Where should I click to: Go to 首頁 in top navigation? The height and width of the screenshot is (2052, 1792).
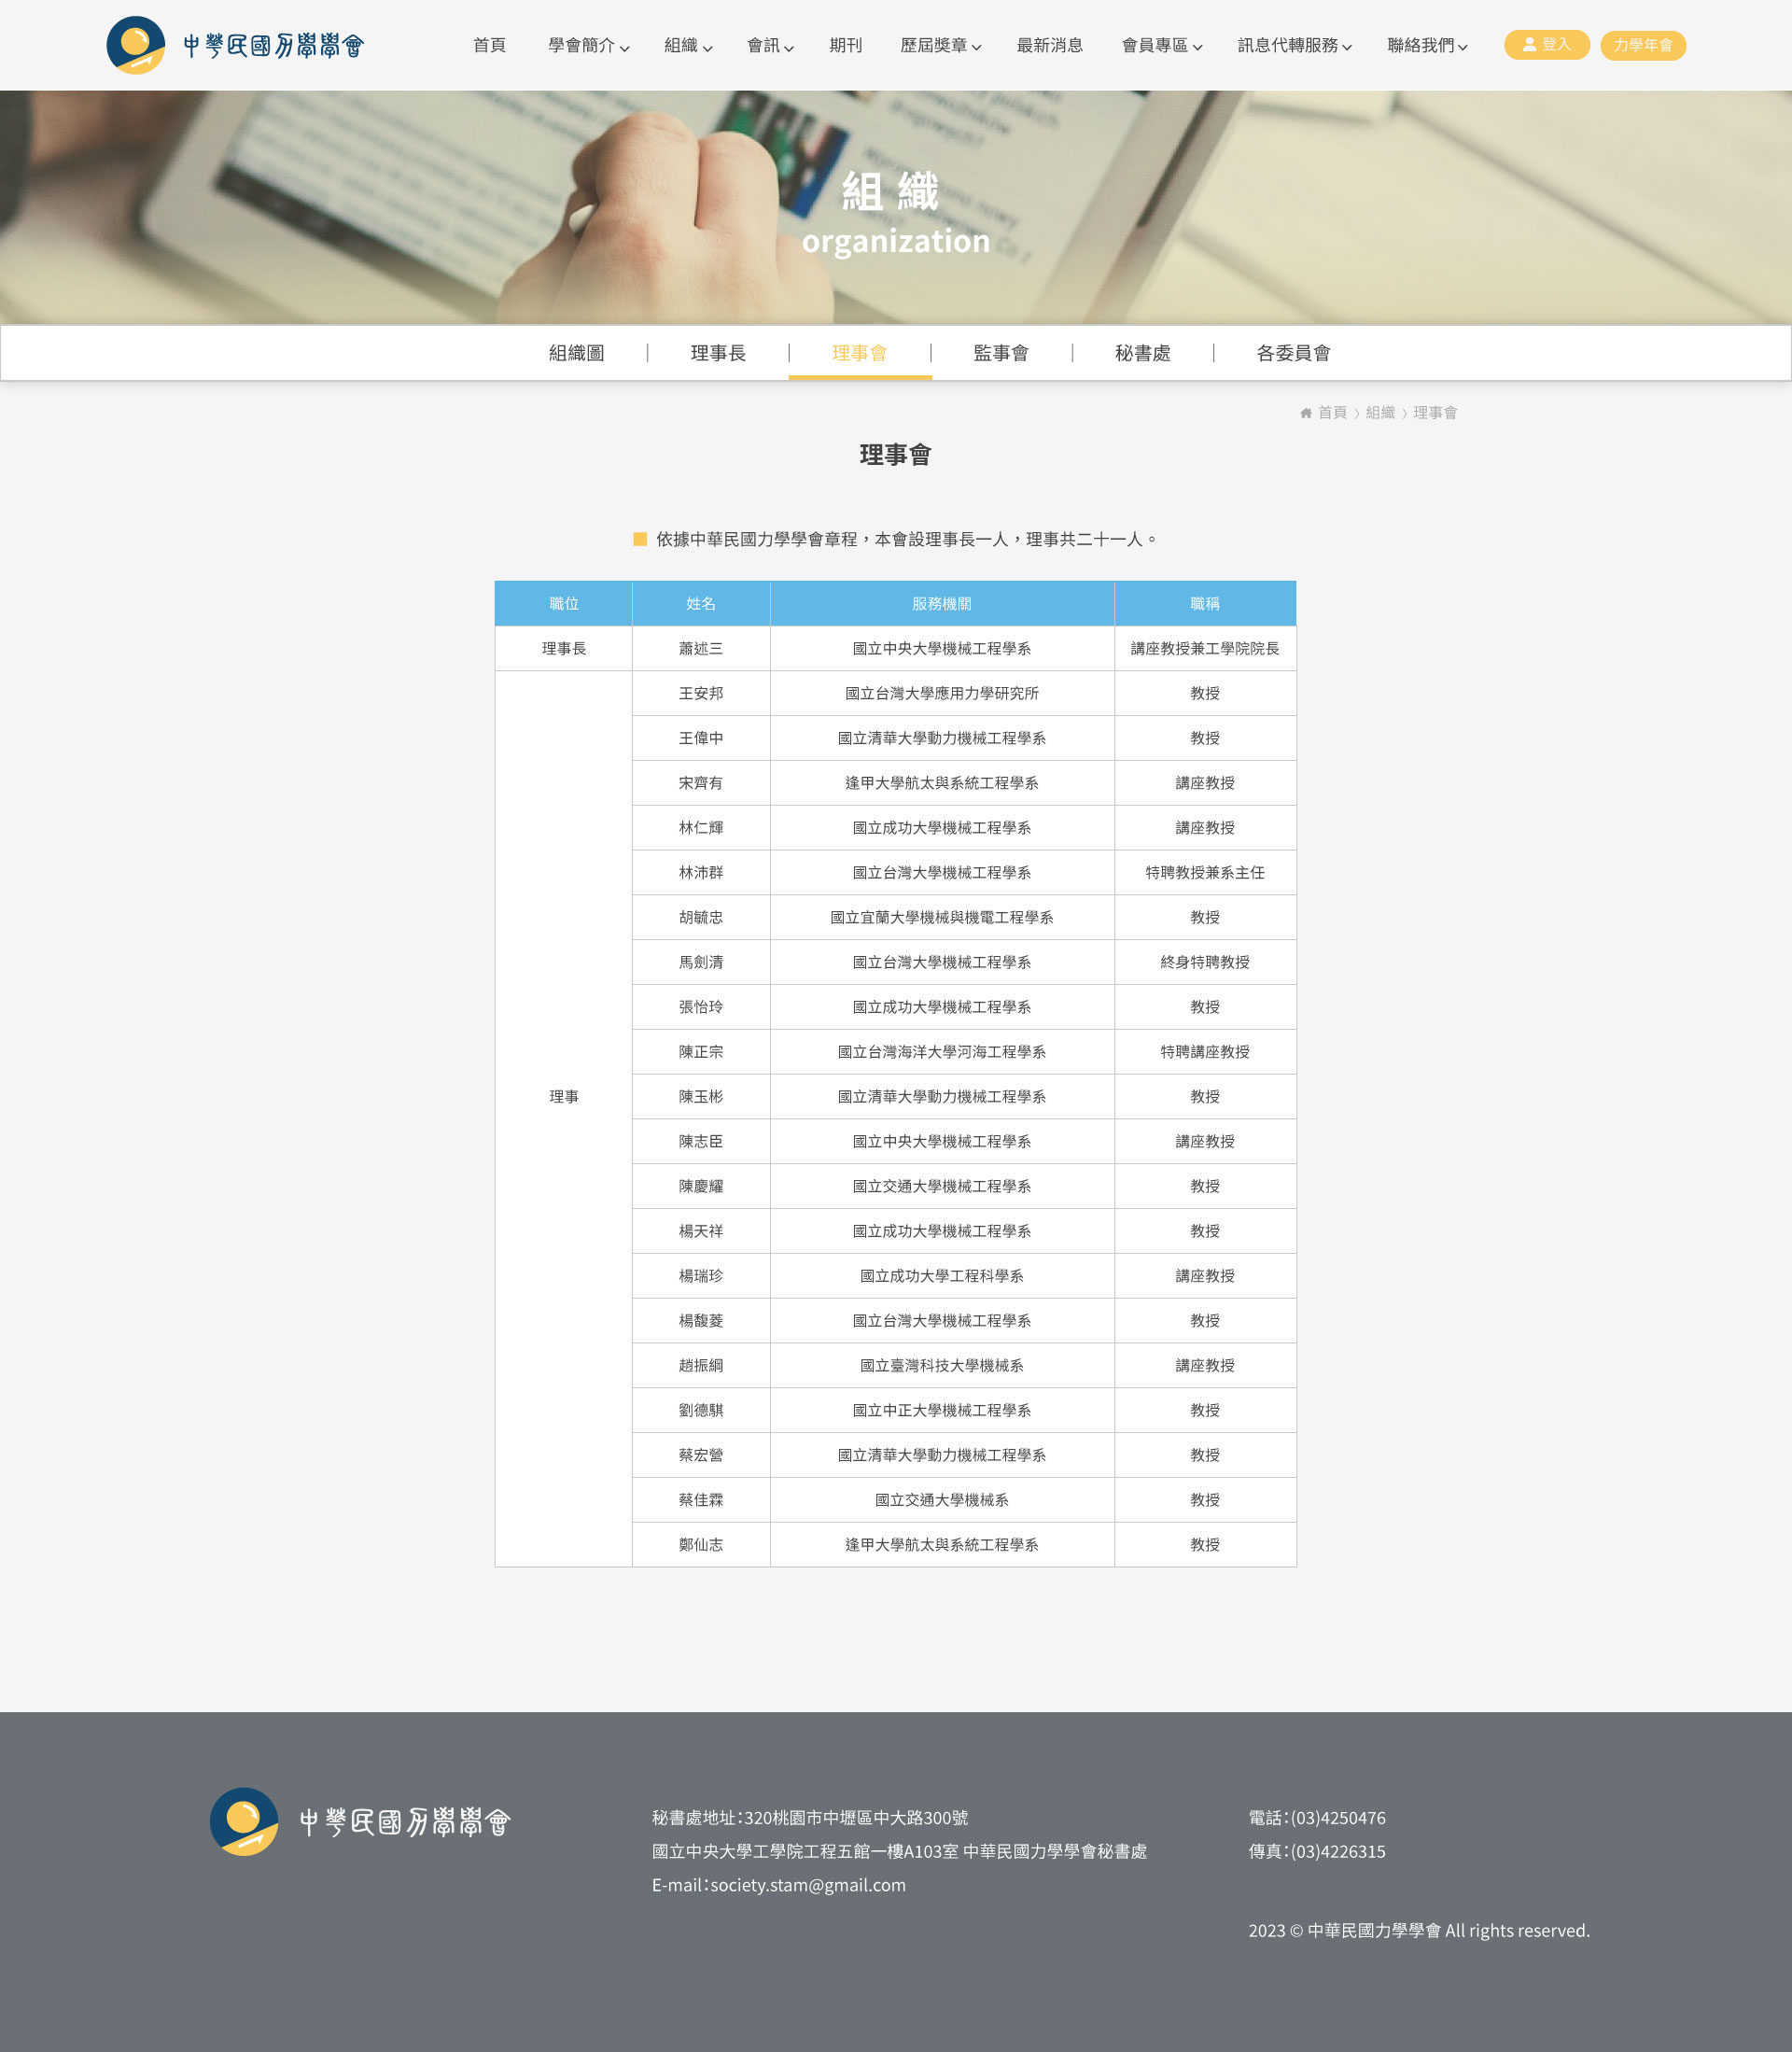pos(489,46)
